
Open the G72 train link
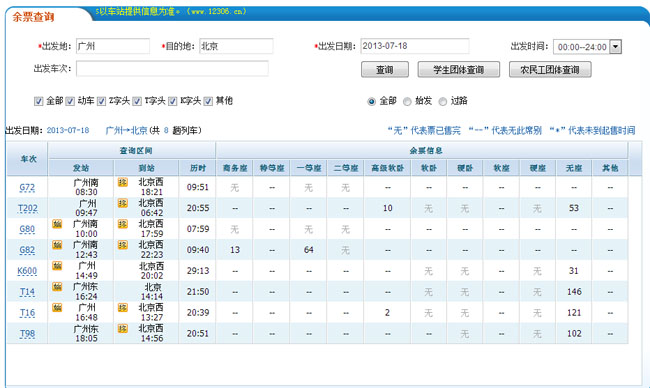(27, 187)
